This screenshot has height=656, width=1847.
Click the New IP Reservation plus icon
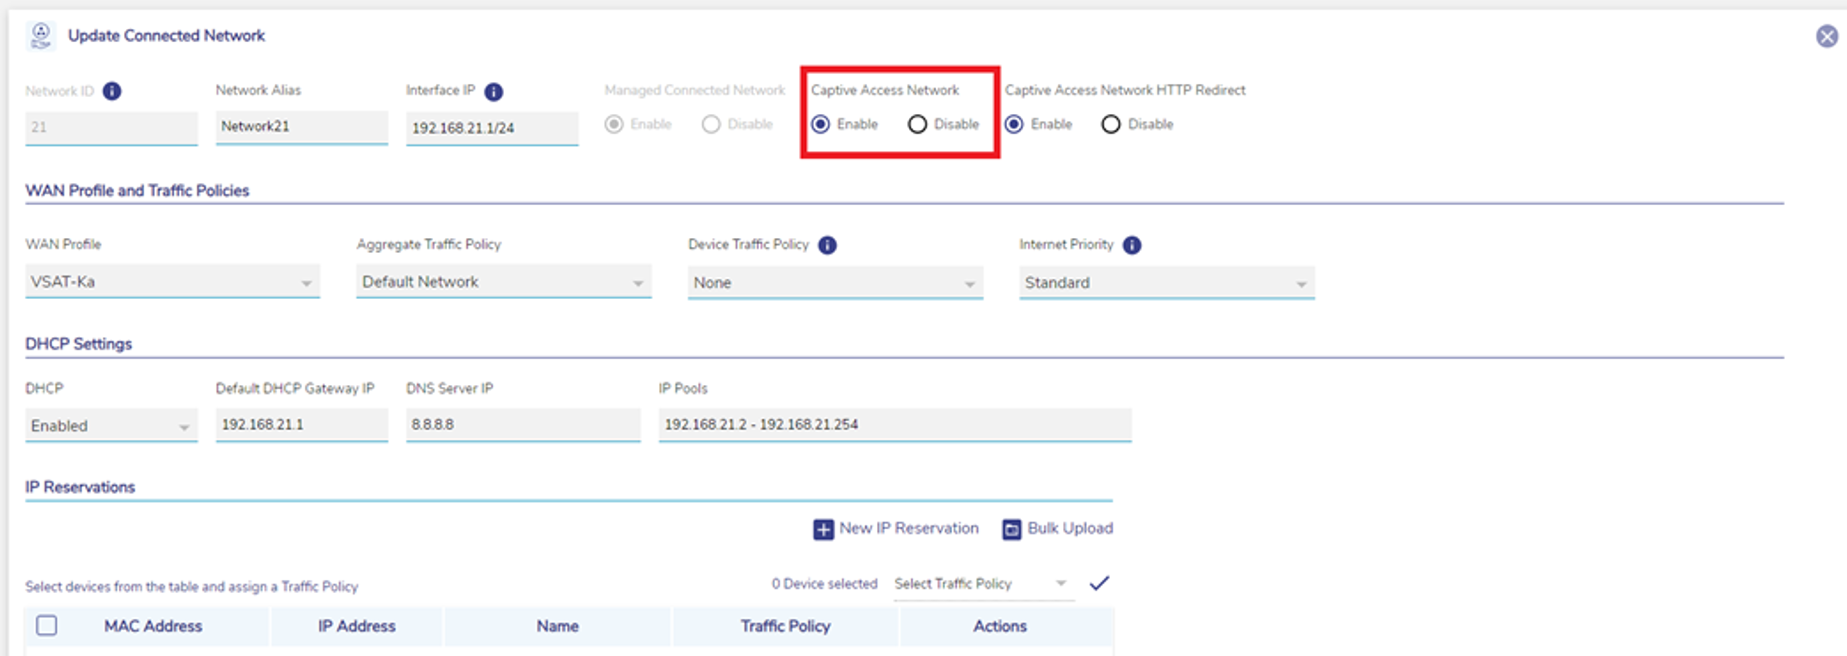click(x=823, y=529)
